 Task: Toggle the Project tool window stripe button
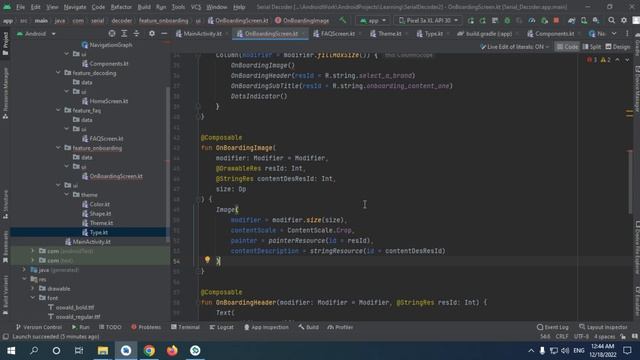(5, 44)
